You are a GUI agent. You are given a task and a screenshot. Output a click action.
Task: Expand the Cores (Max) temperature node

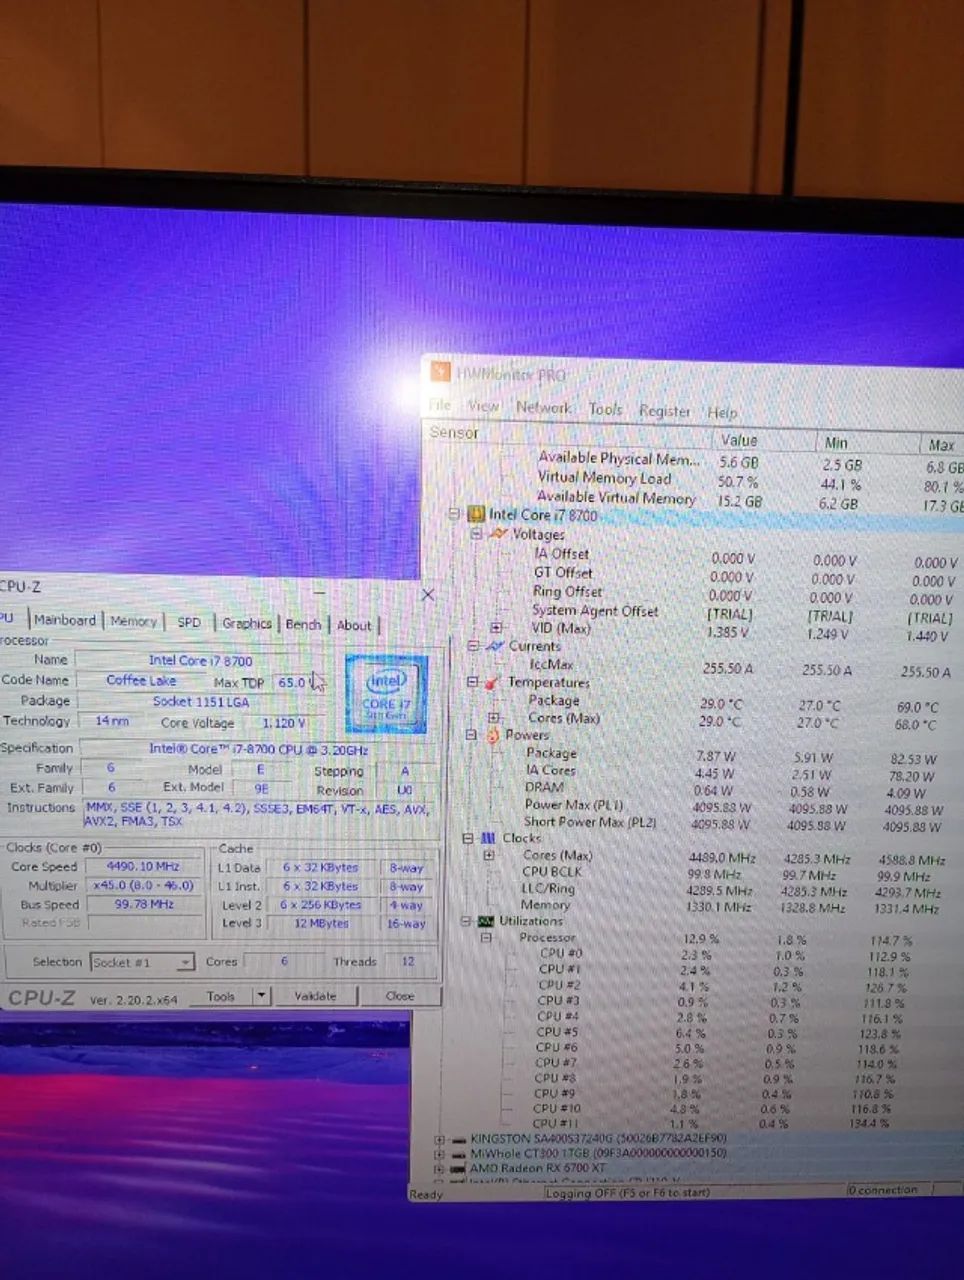[493, 717]
